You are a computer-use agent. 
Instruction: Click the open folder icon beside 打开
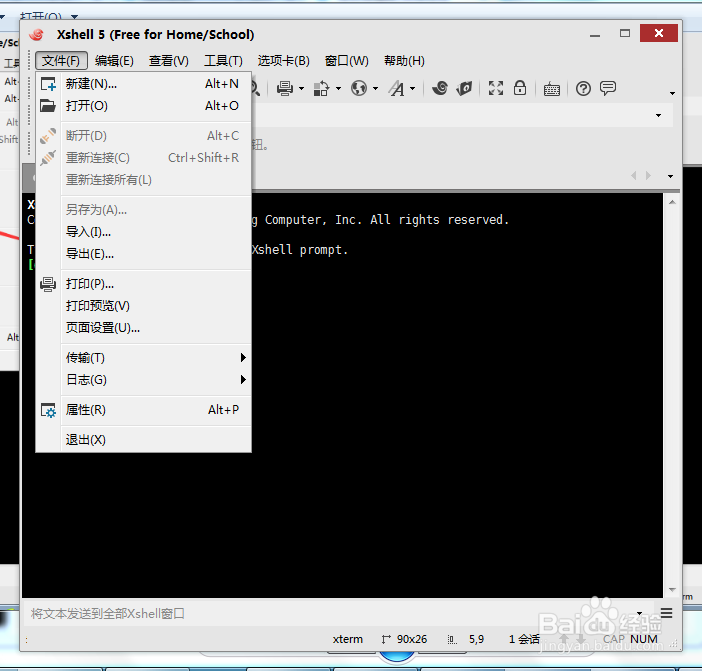48,106
